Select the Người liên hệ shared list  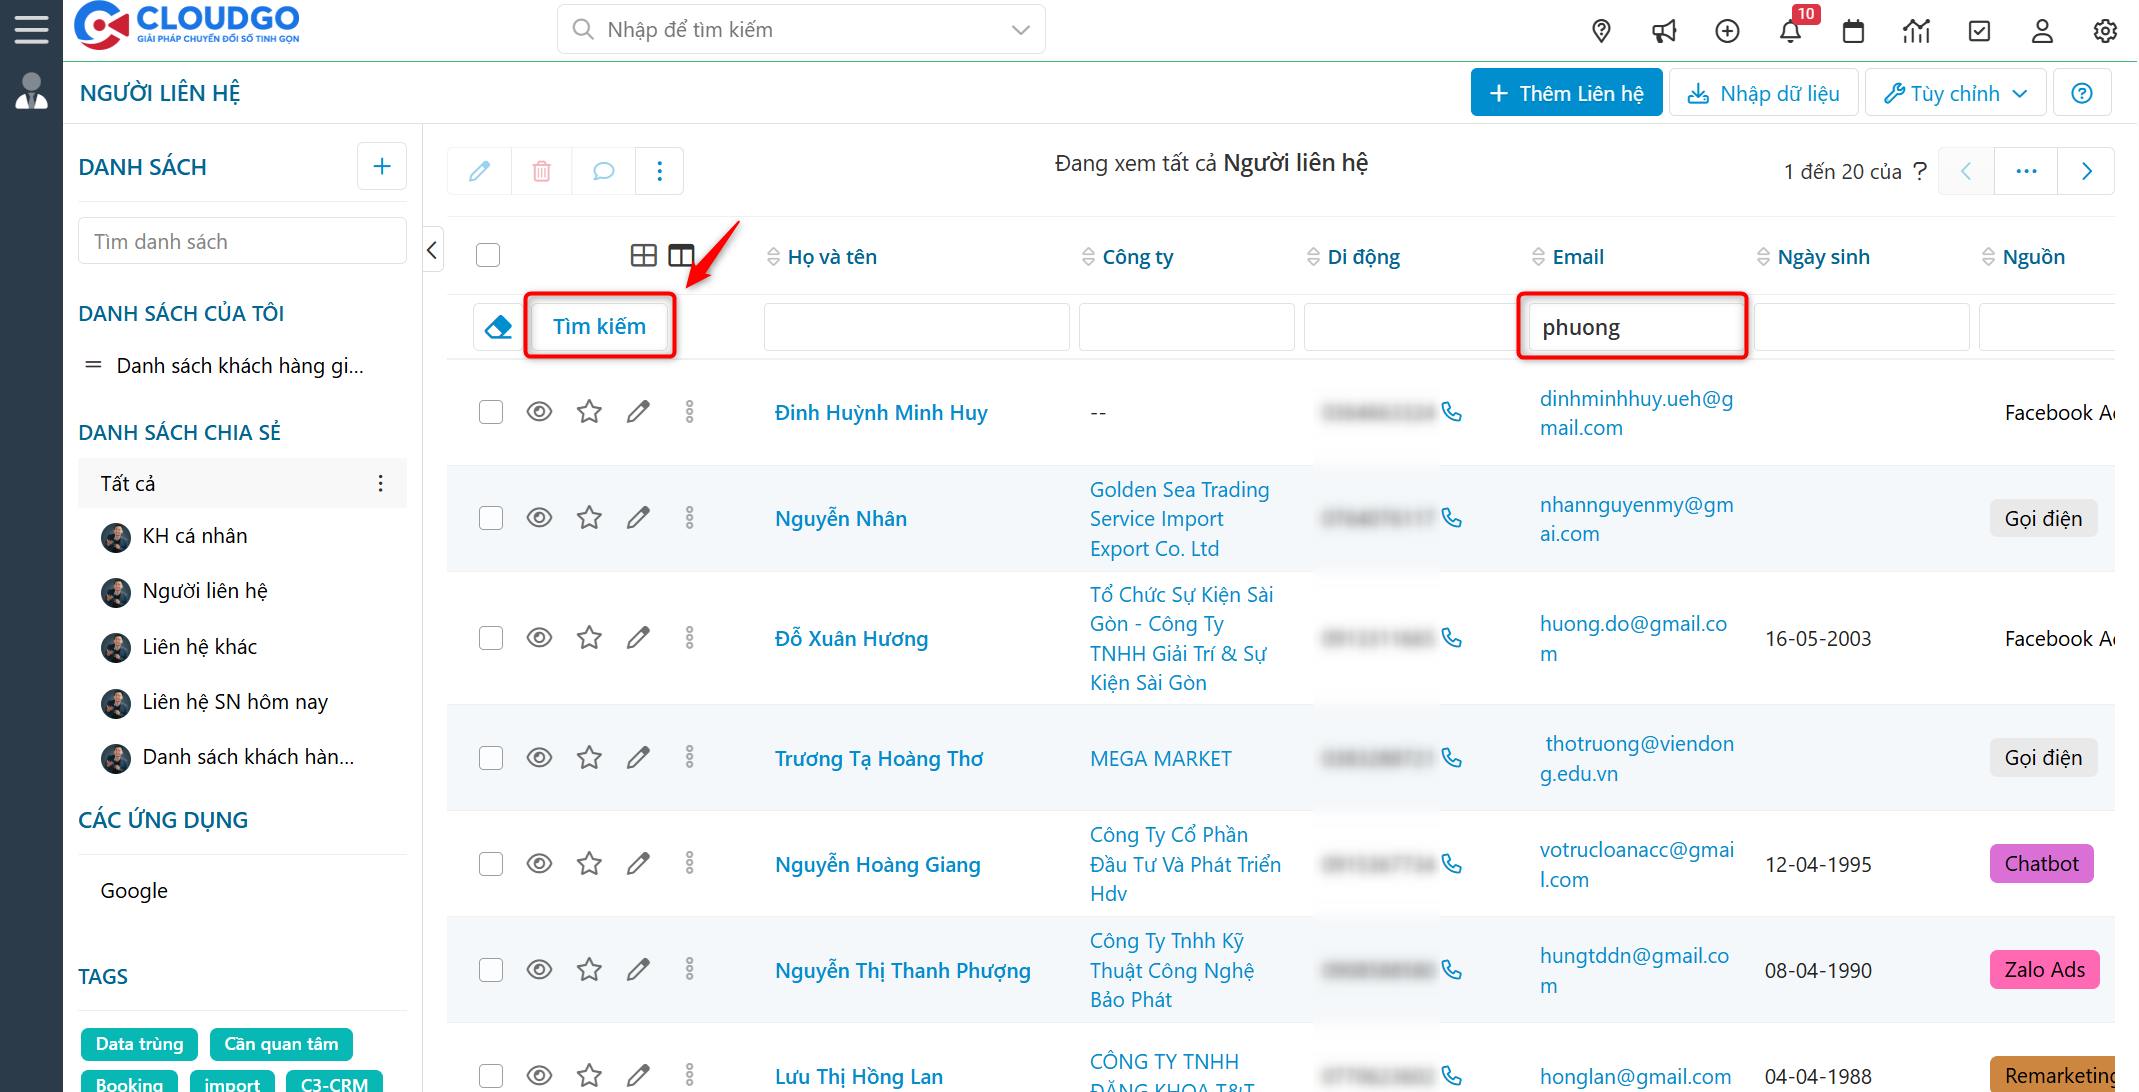coord(204,591)
